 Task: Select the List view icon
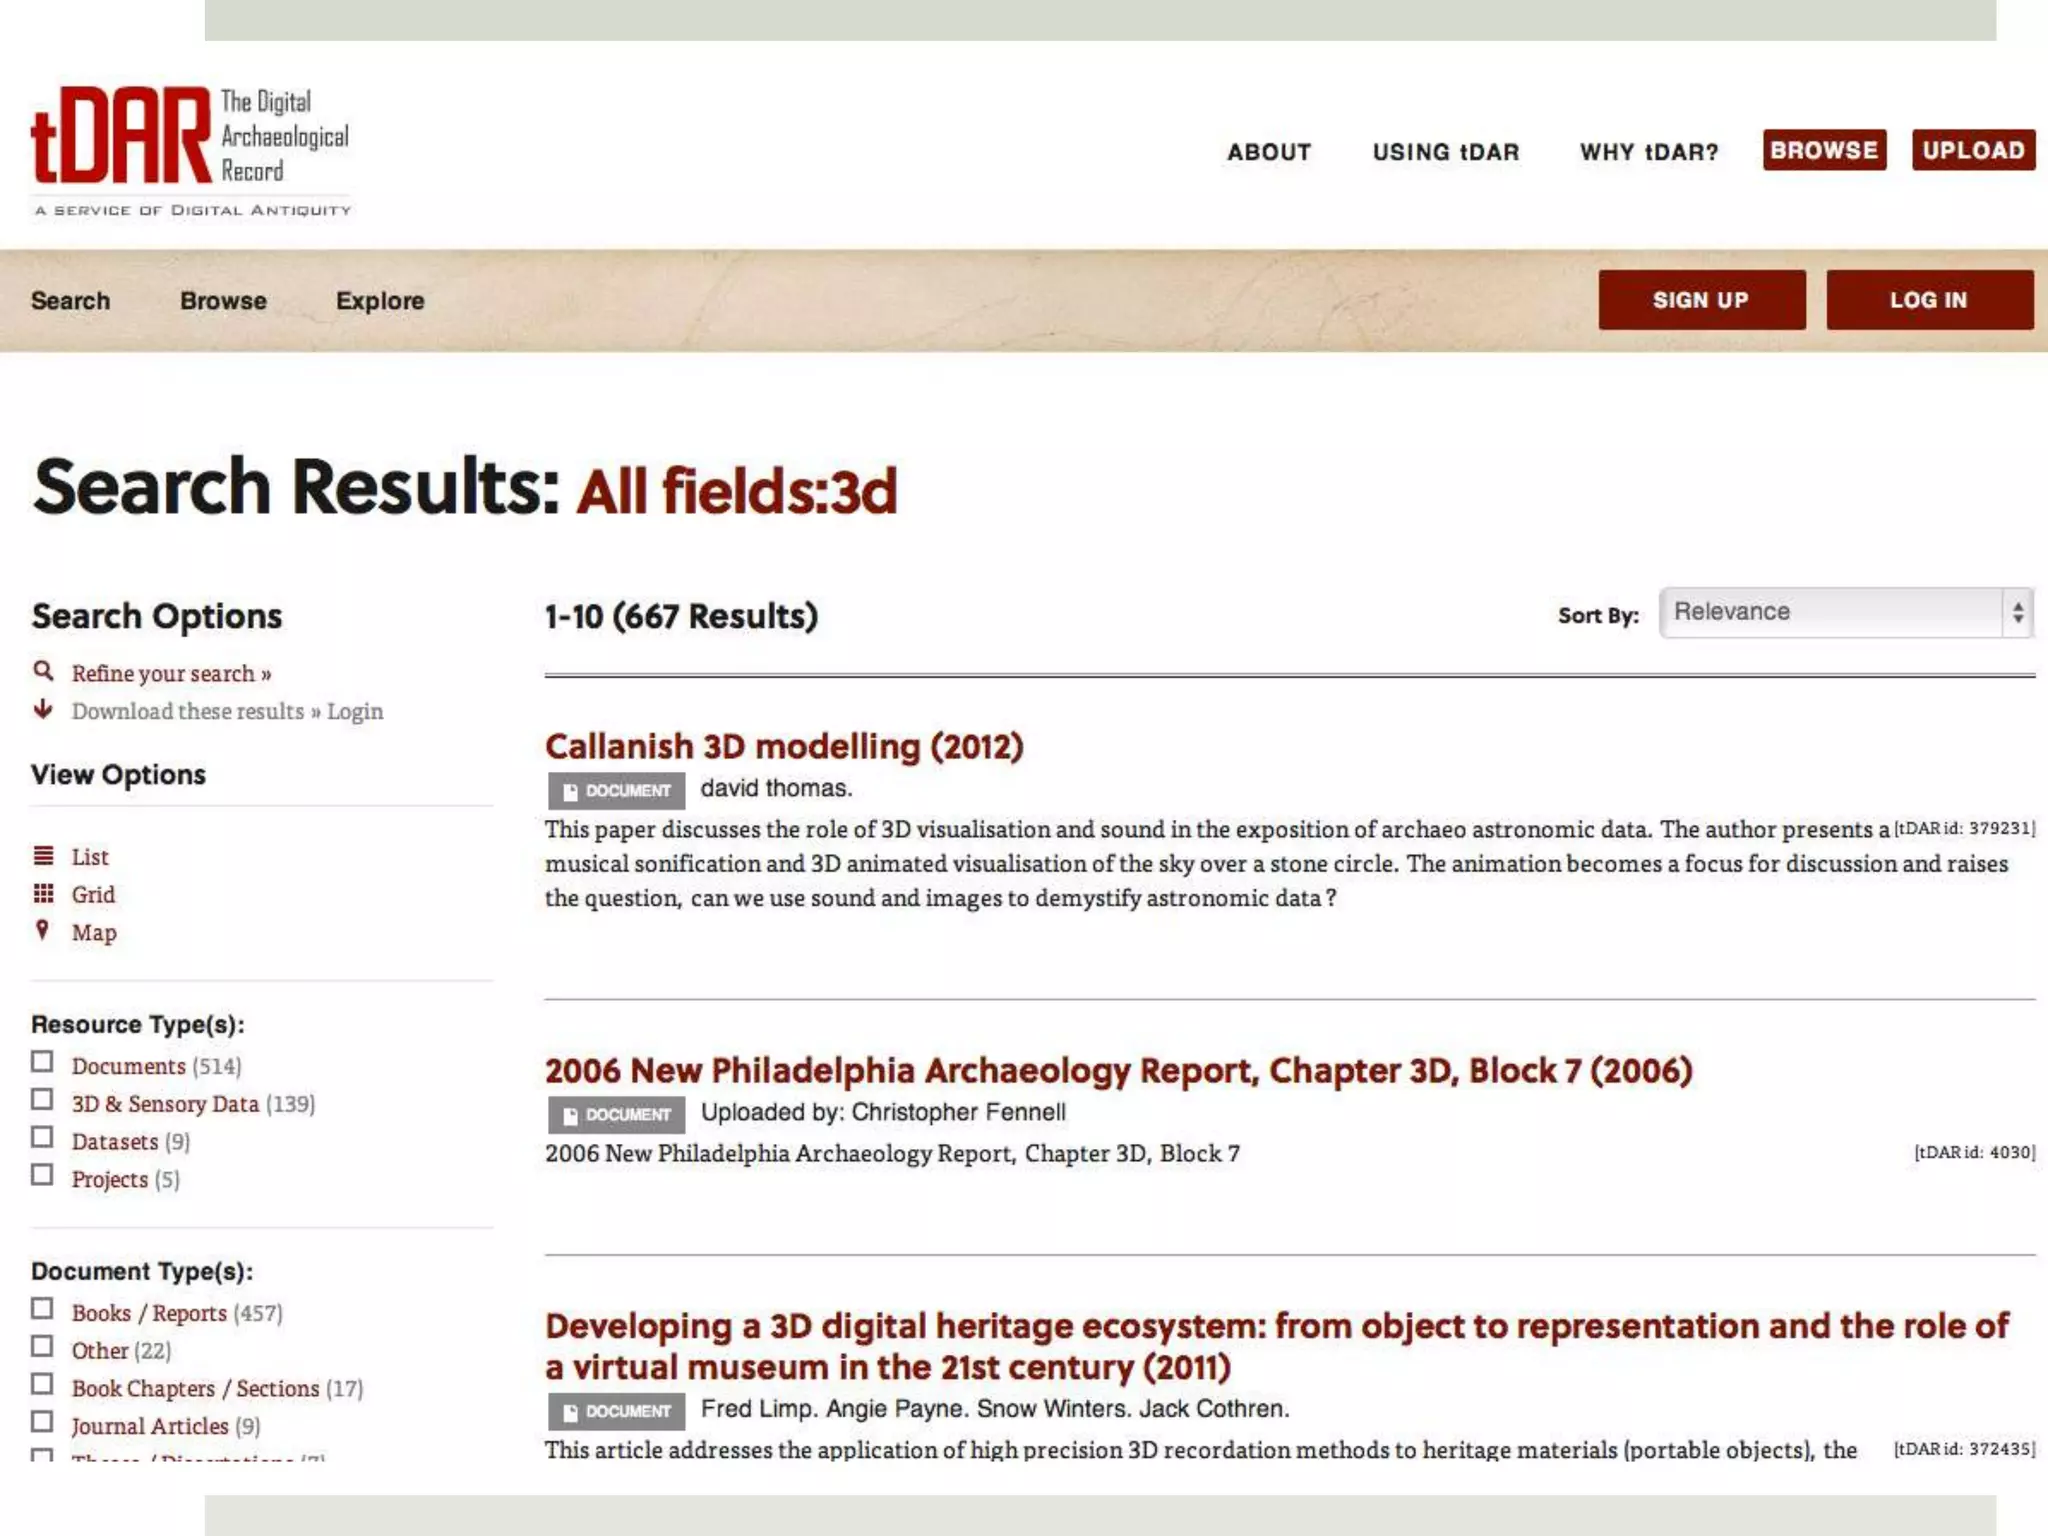click(x=43, y=856)
